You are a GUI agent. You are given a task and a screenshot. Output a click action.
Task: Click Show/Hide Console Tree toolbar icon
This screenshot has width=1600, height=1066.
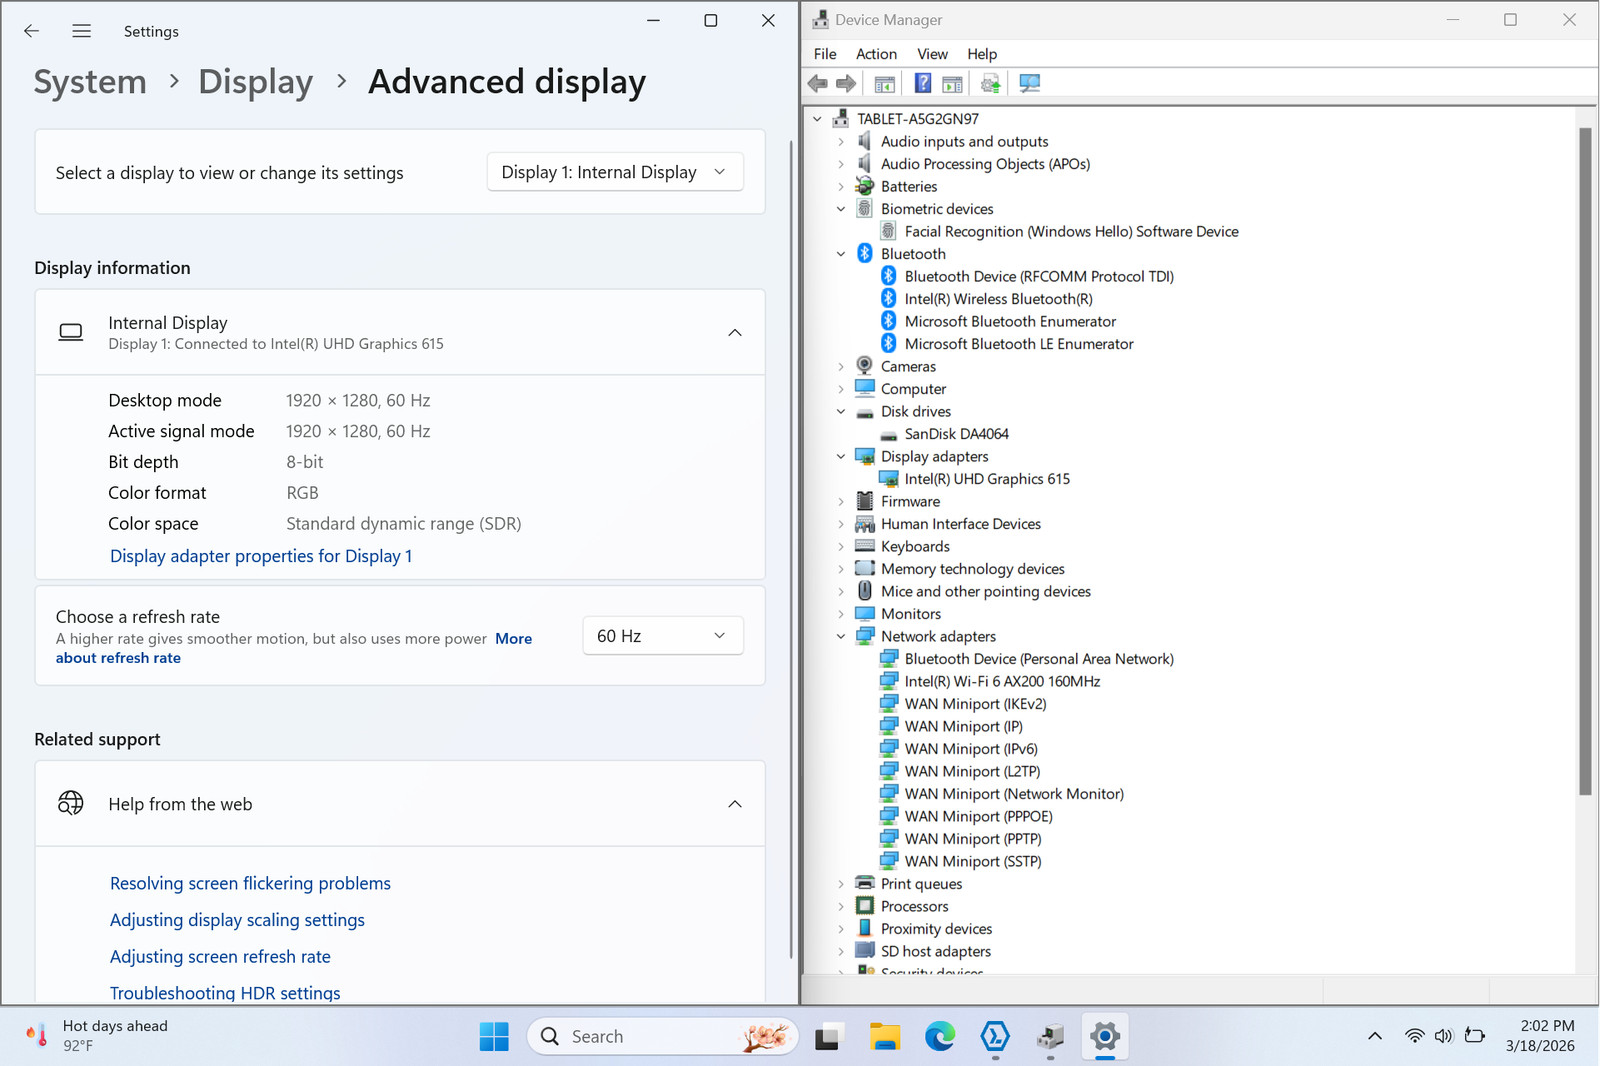(884, 84)
